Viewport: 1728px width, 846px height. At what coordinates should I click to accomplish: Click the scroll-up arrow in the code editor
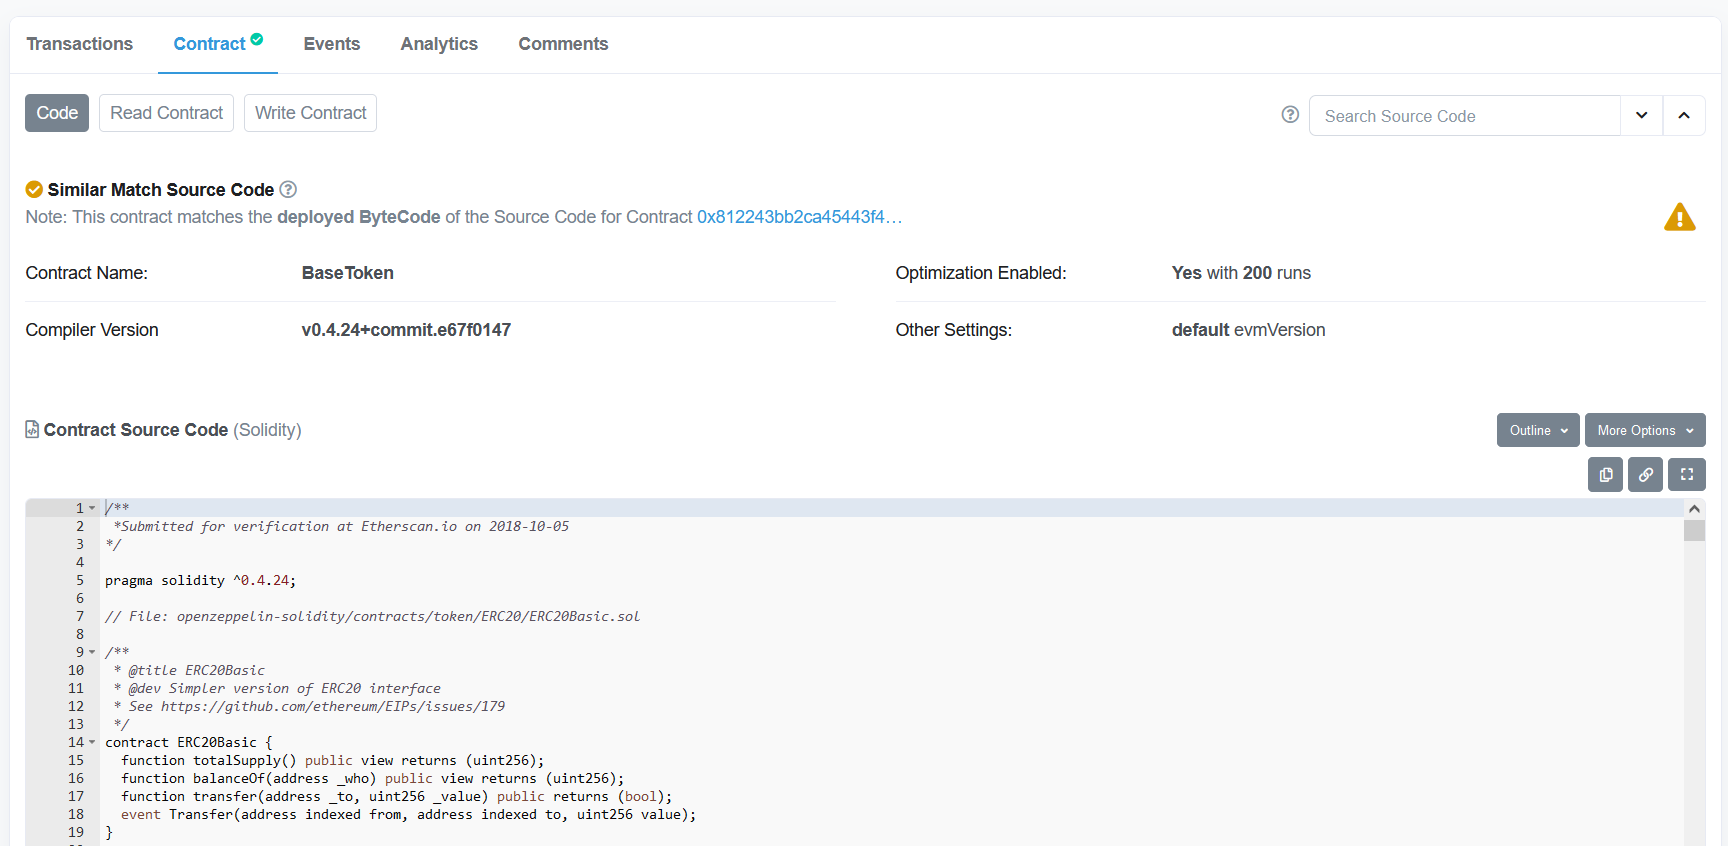[x=1694, y=509]
